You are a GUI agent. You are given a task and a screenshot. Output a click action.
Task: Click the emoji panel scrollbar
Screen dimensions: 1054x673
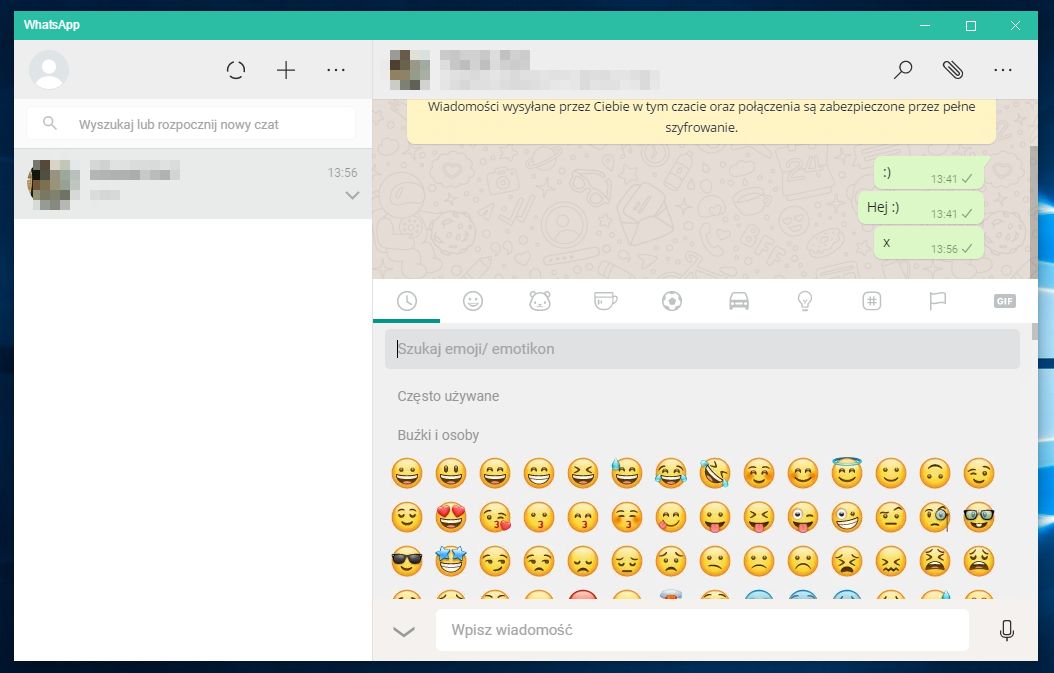(x=1035, y=332)
